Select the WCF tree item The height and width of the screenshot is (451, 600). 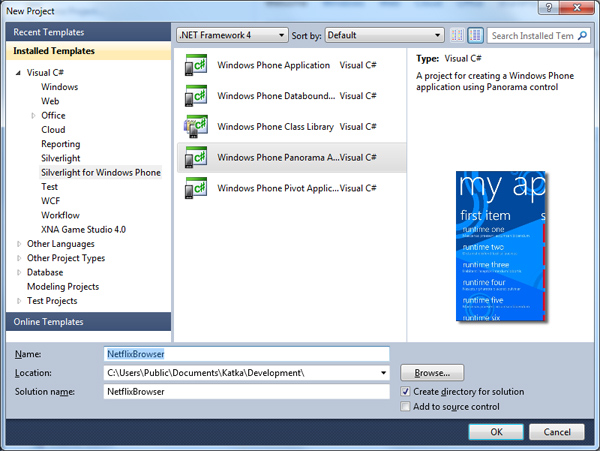click(51, 201)
